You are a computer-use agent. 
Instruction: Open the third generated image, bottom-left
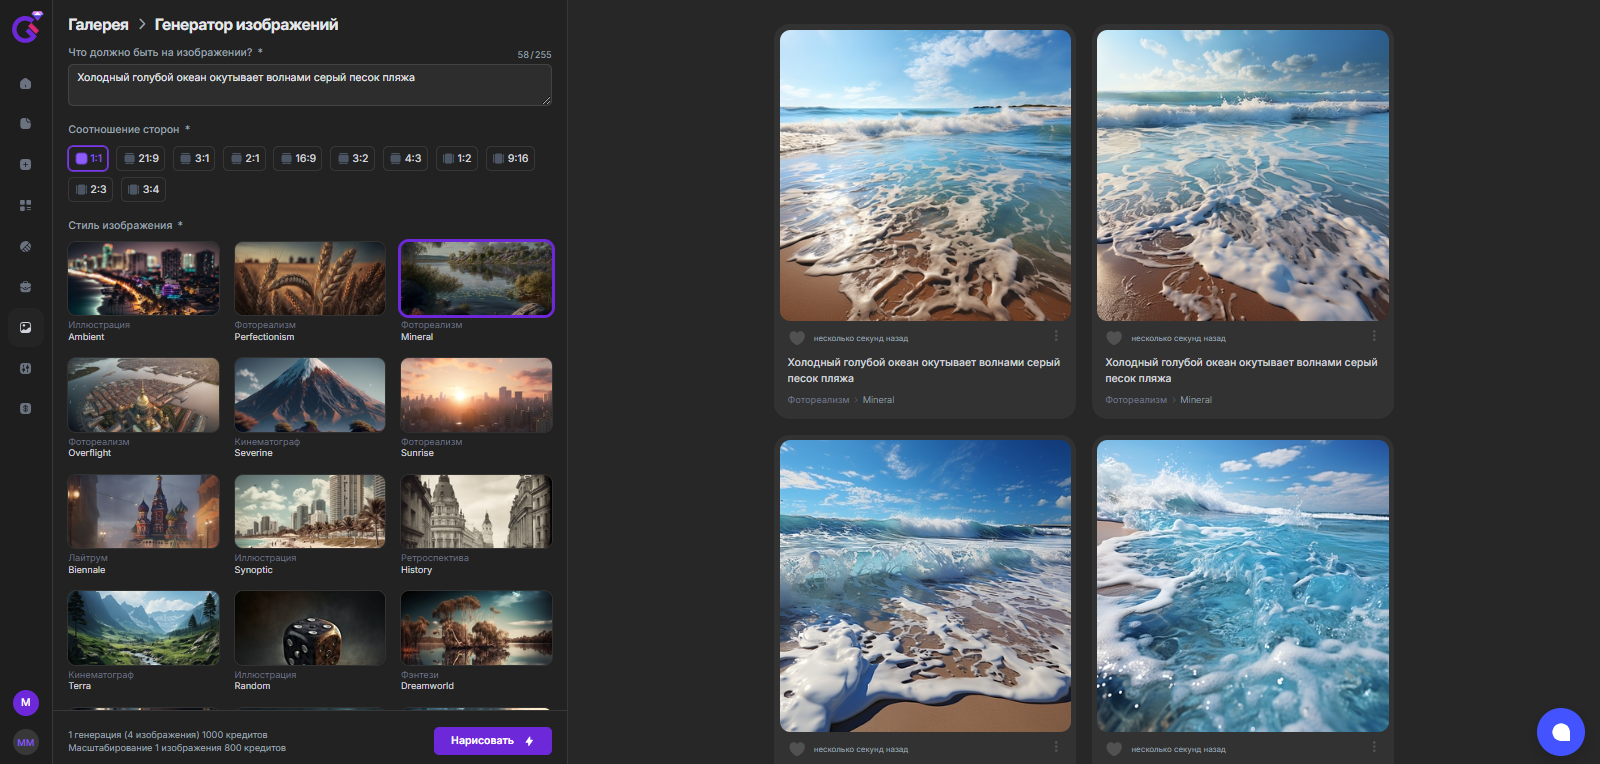pyautogui.click(x=925, y=586)
